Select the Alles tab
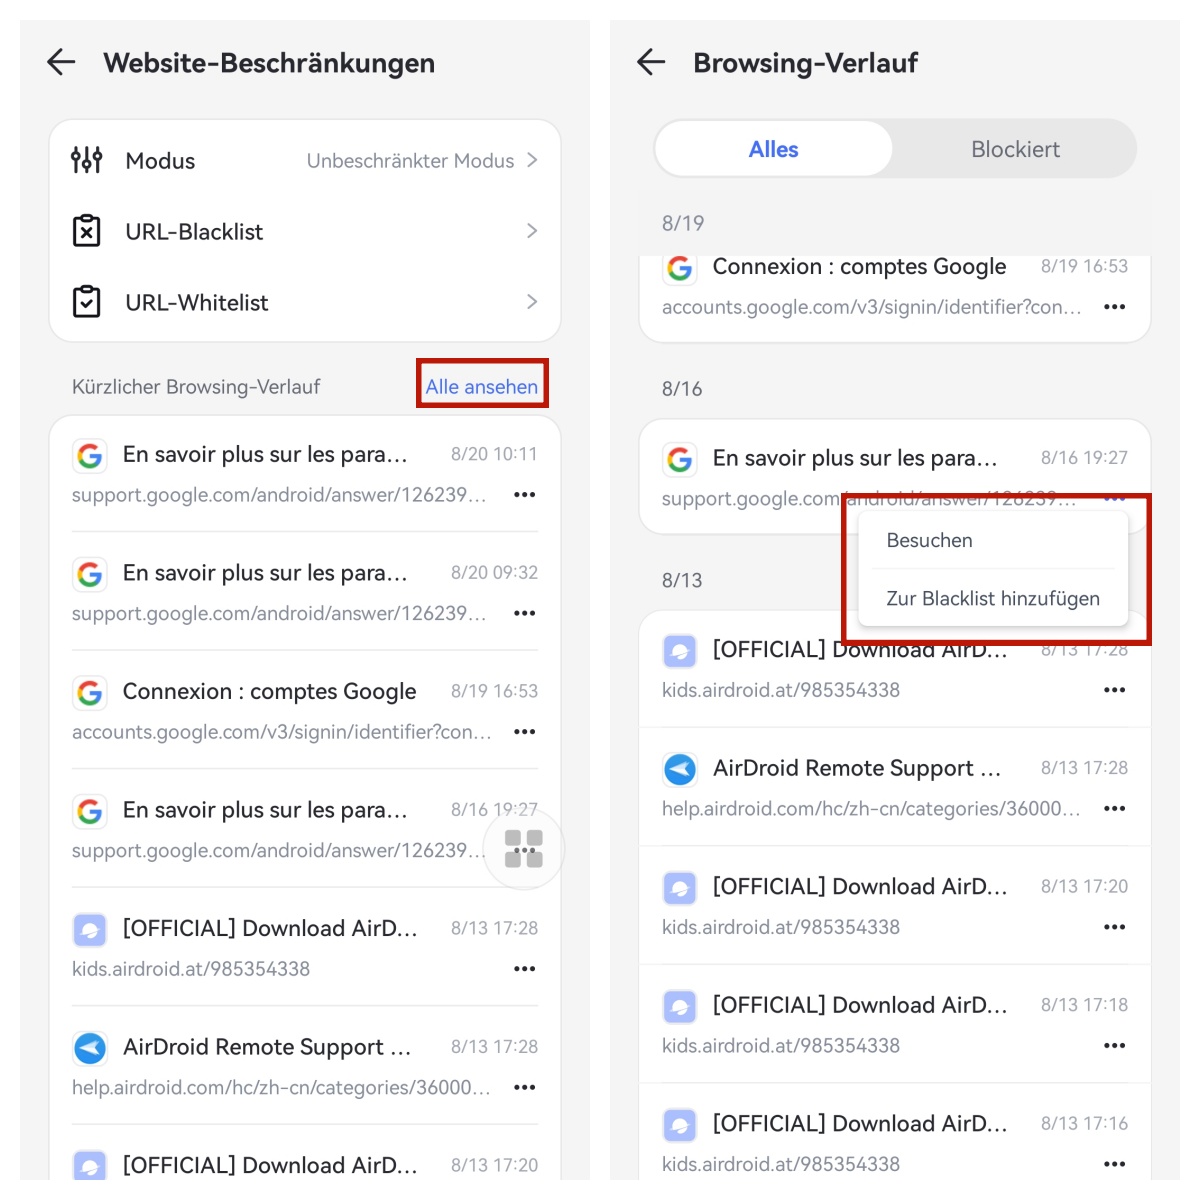 click(773, 149)
